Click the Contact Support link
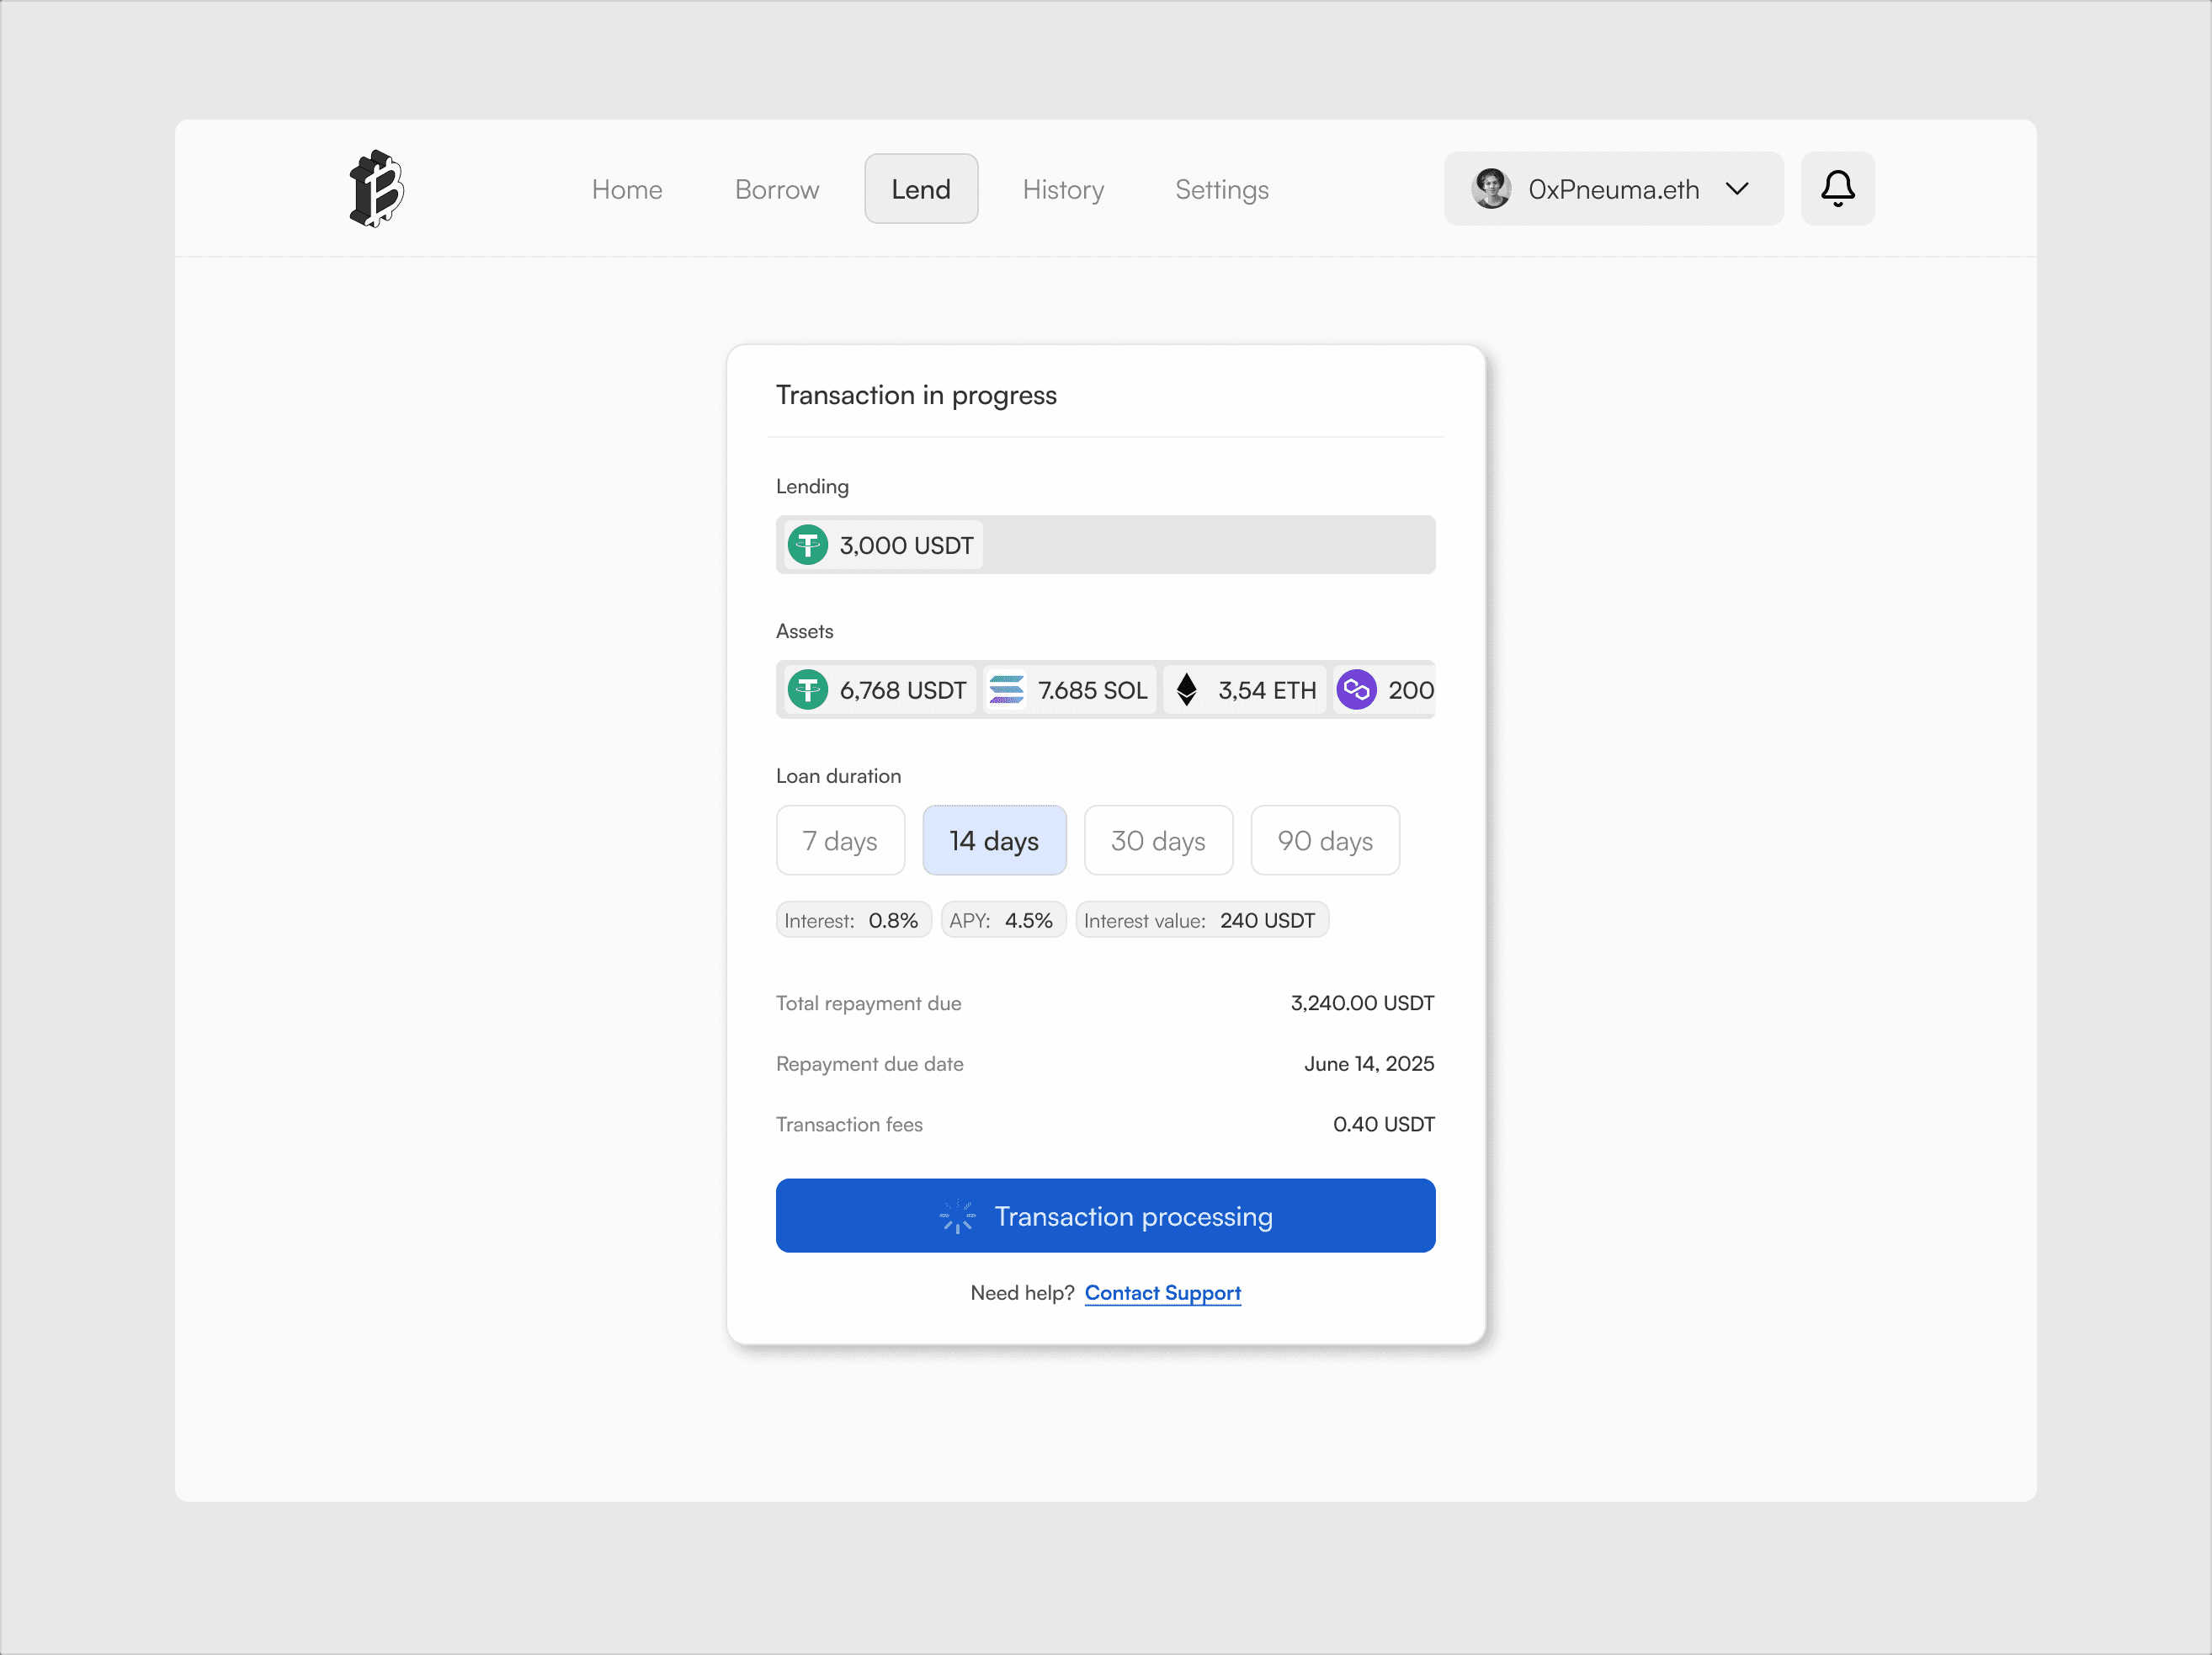This screenshot has width=2212, height=1655. tap(1162, 1292)
